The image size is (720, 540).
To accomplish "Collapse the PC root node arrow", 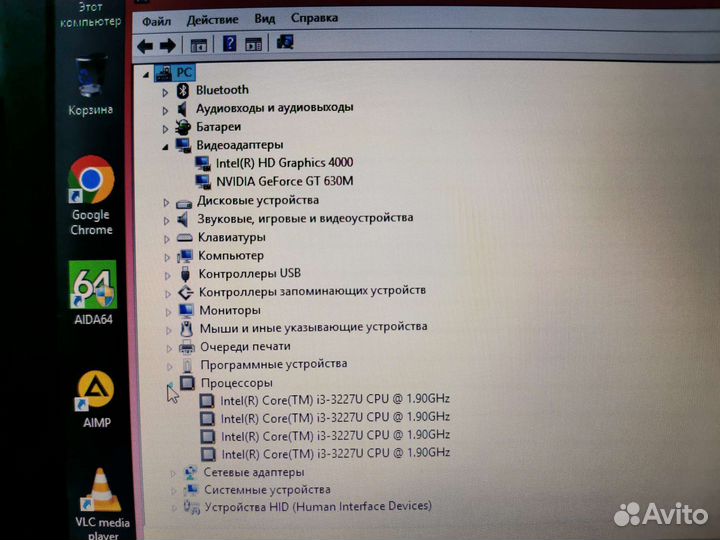I will tap(146, 74).
